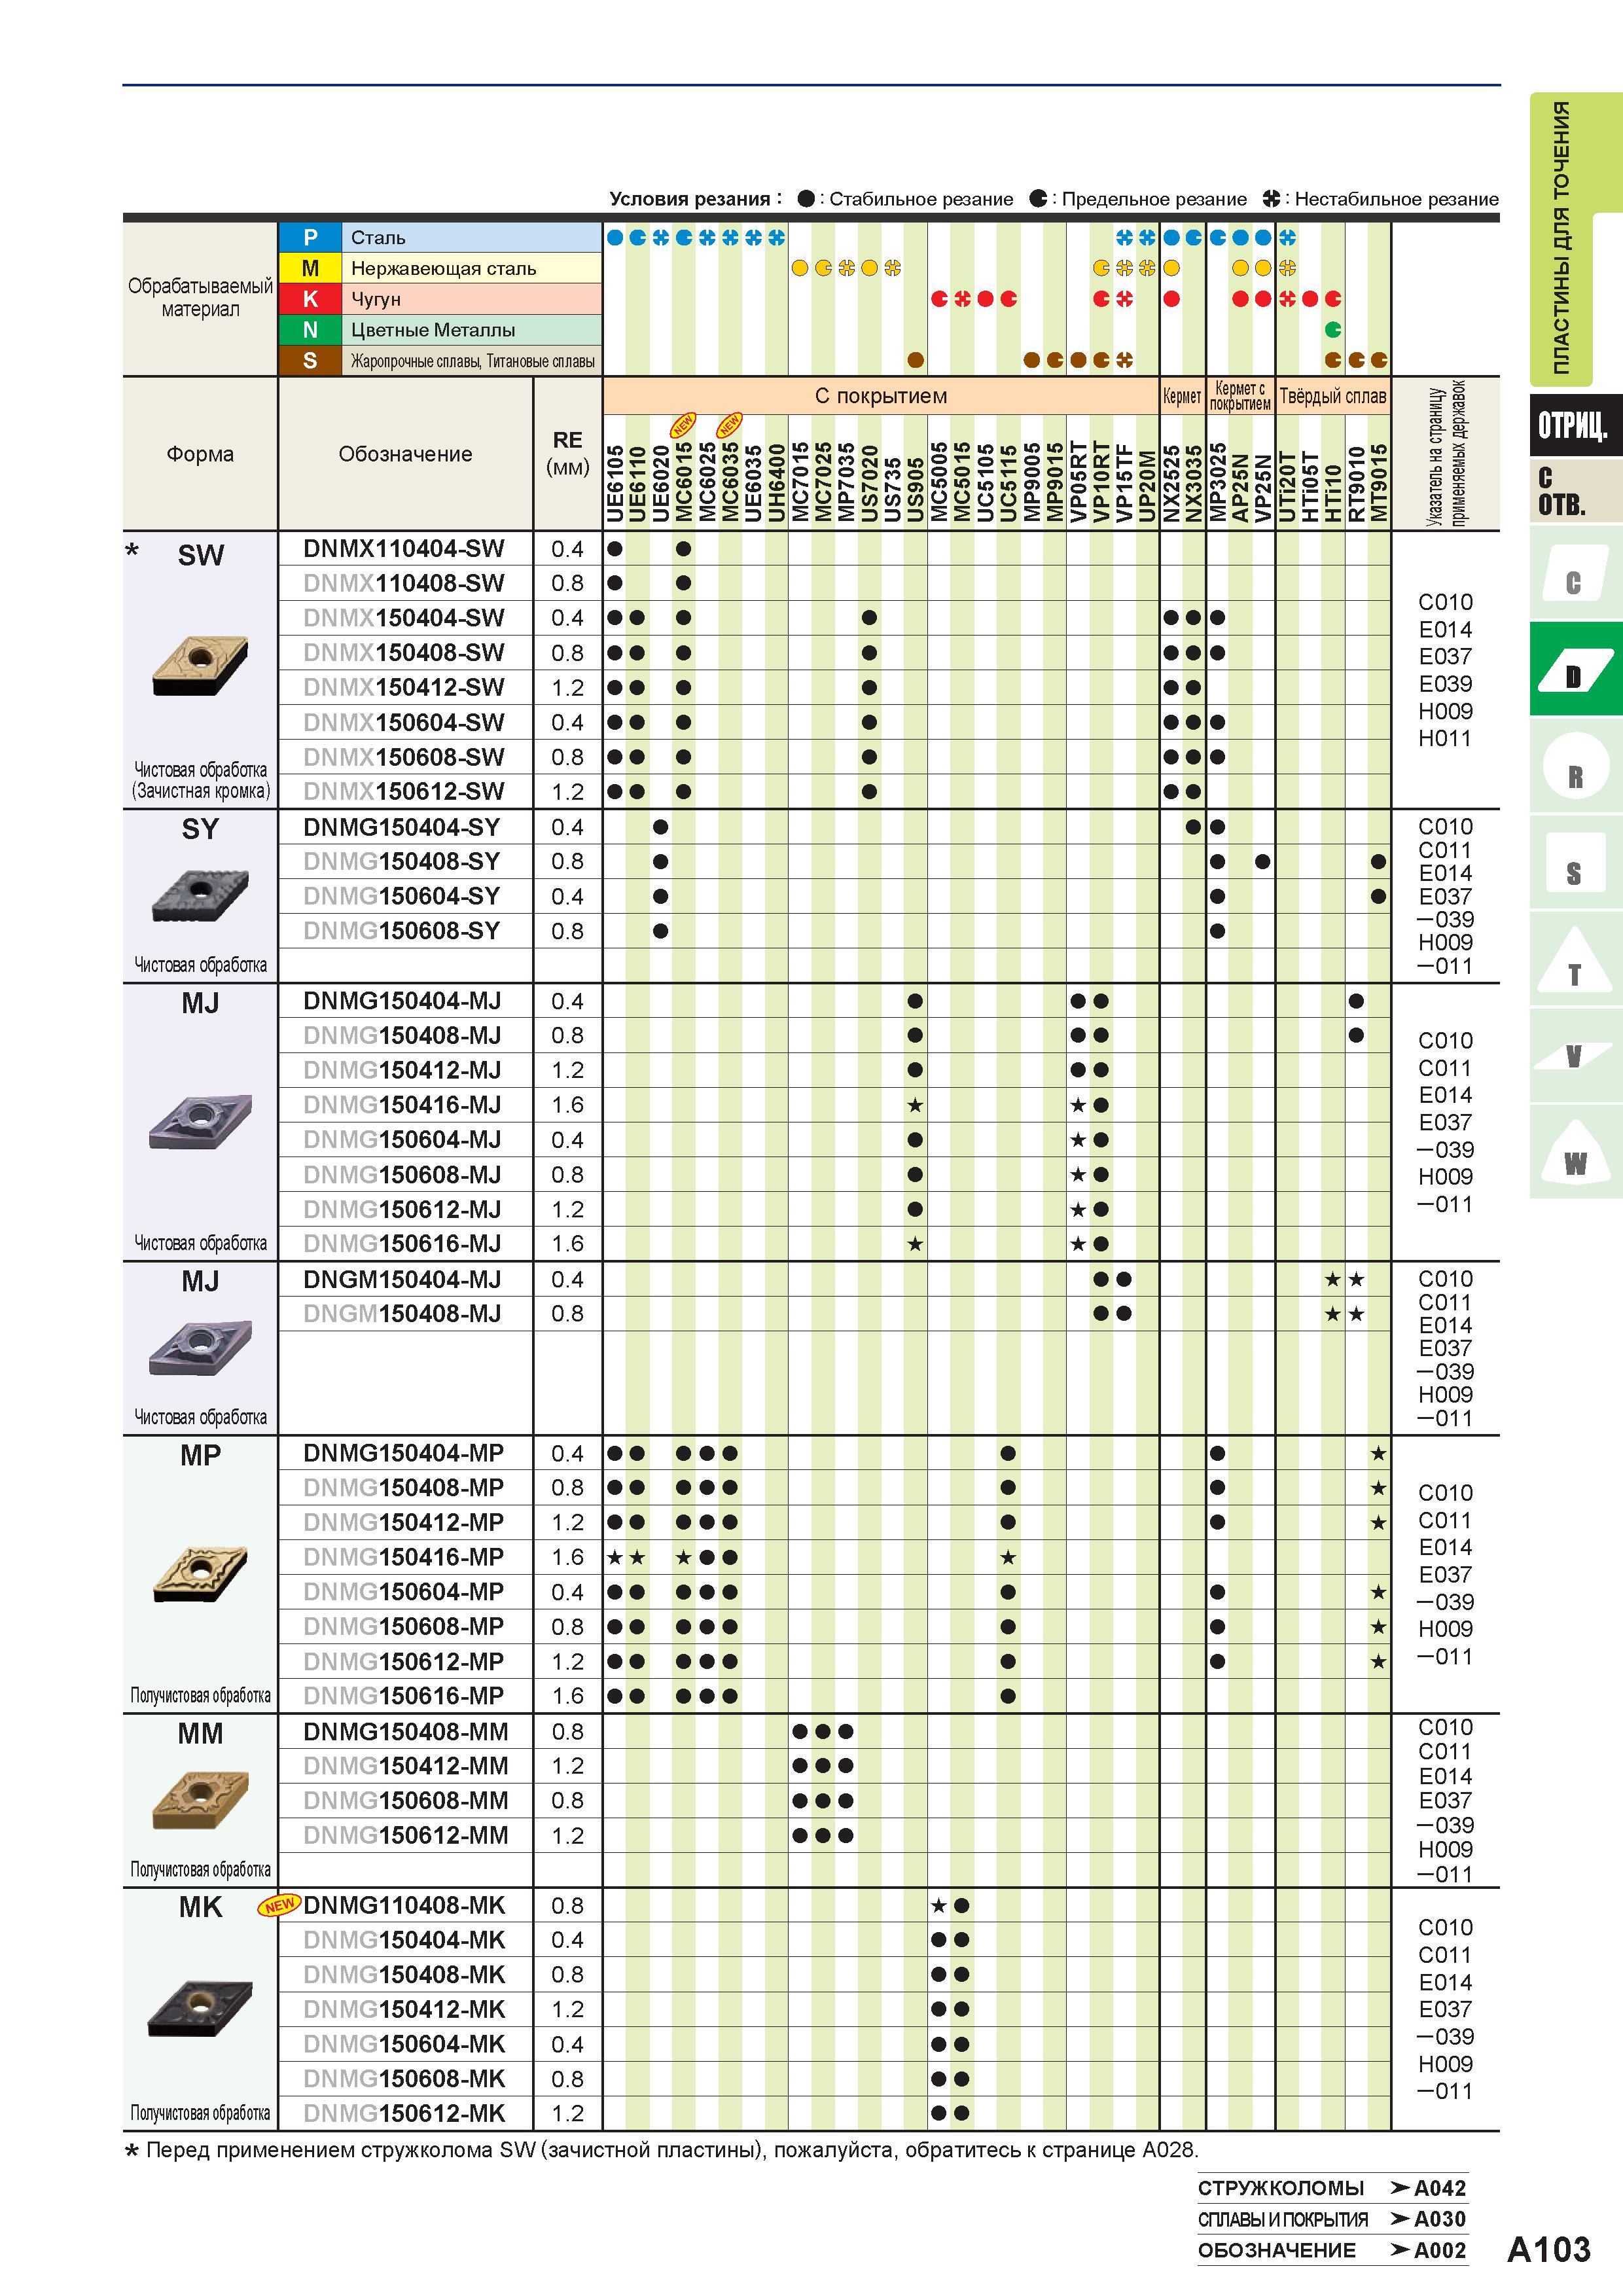Click the limit cutting legend icon
The height and width of the screenshot is (2296, 1623).
coord(1039,199)
